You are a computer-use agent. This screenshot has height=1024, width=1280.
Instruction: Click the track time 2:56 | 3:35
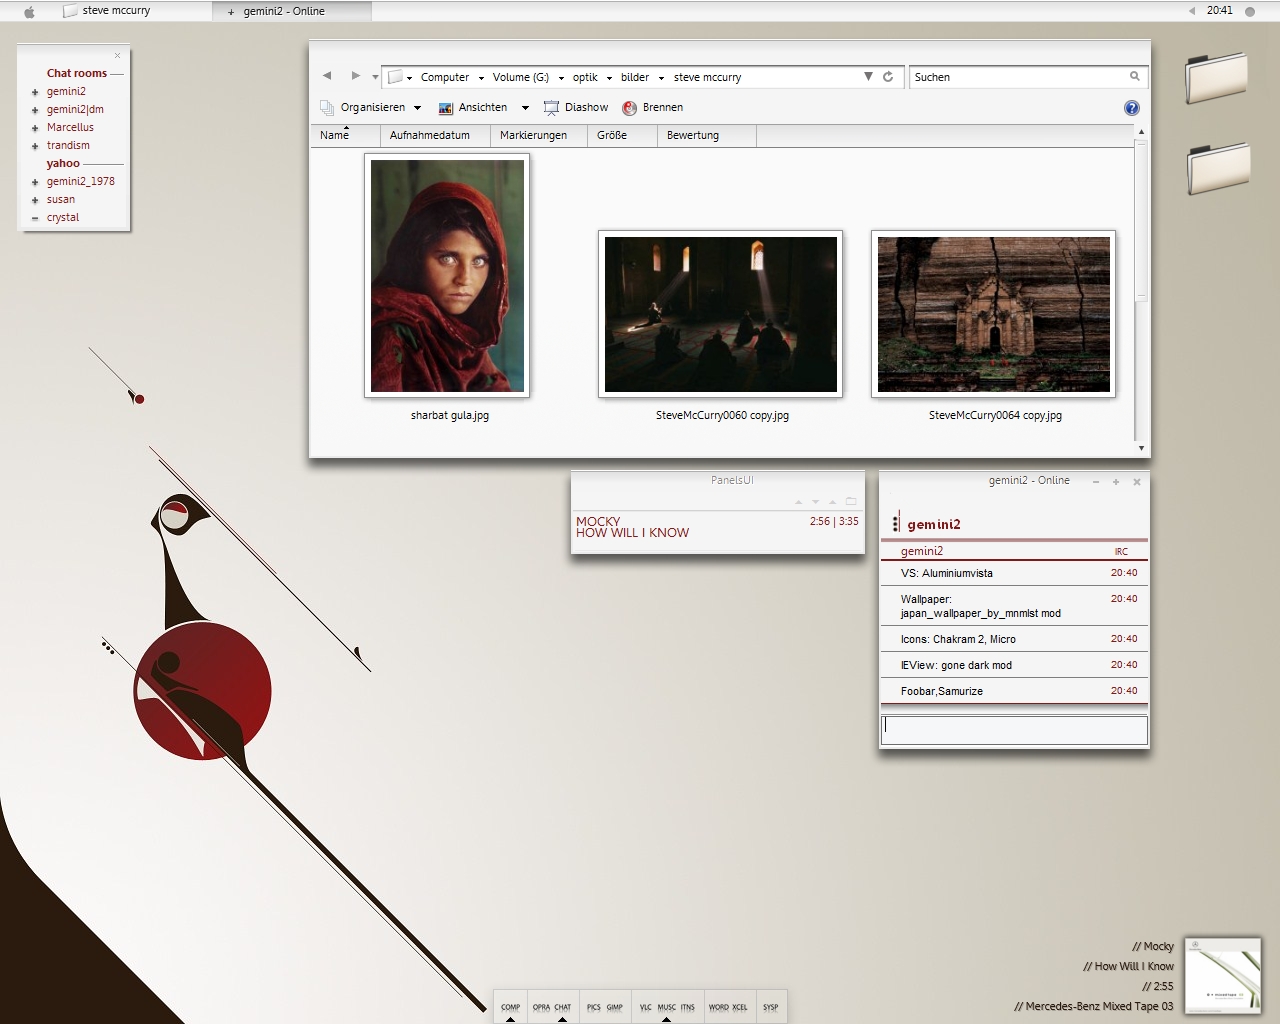(834, 521)
